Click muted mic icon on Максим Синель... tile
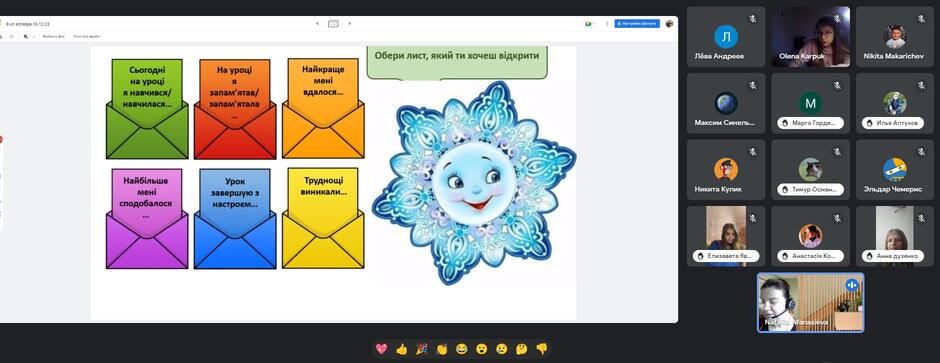Viewport: 940px width, 363px height. pyautogui.click(x=753, y=86)
